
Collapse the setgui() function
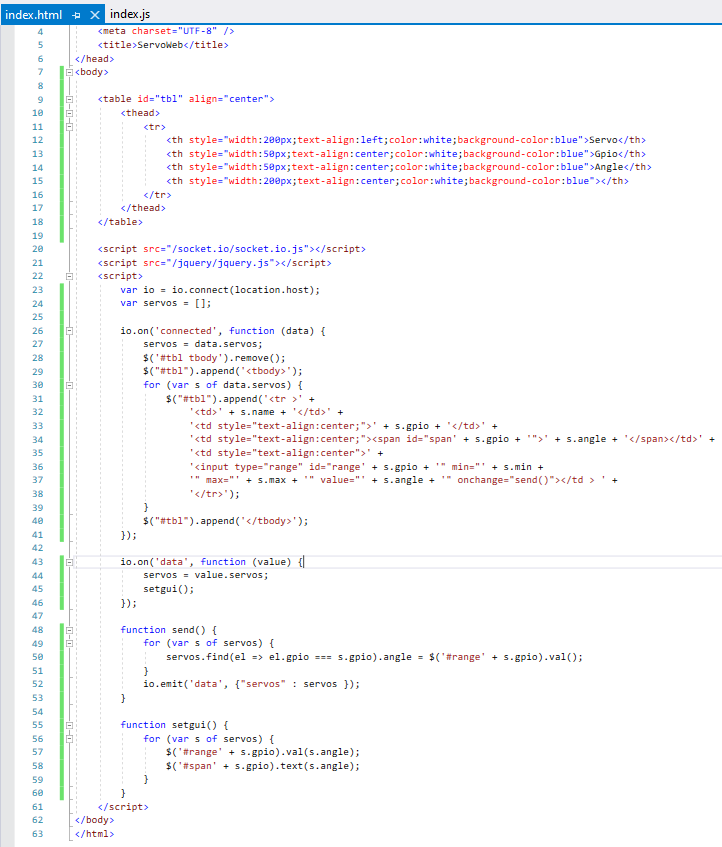pos(69,724)
